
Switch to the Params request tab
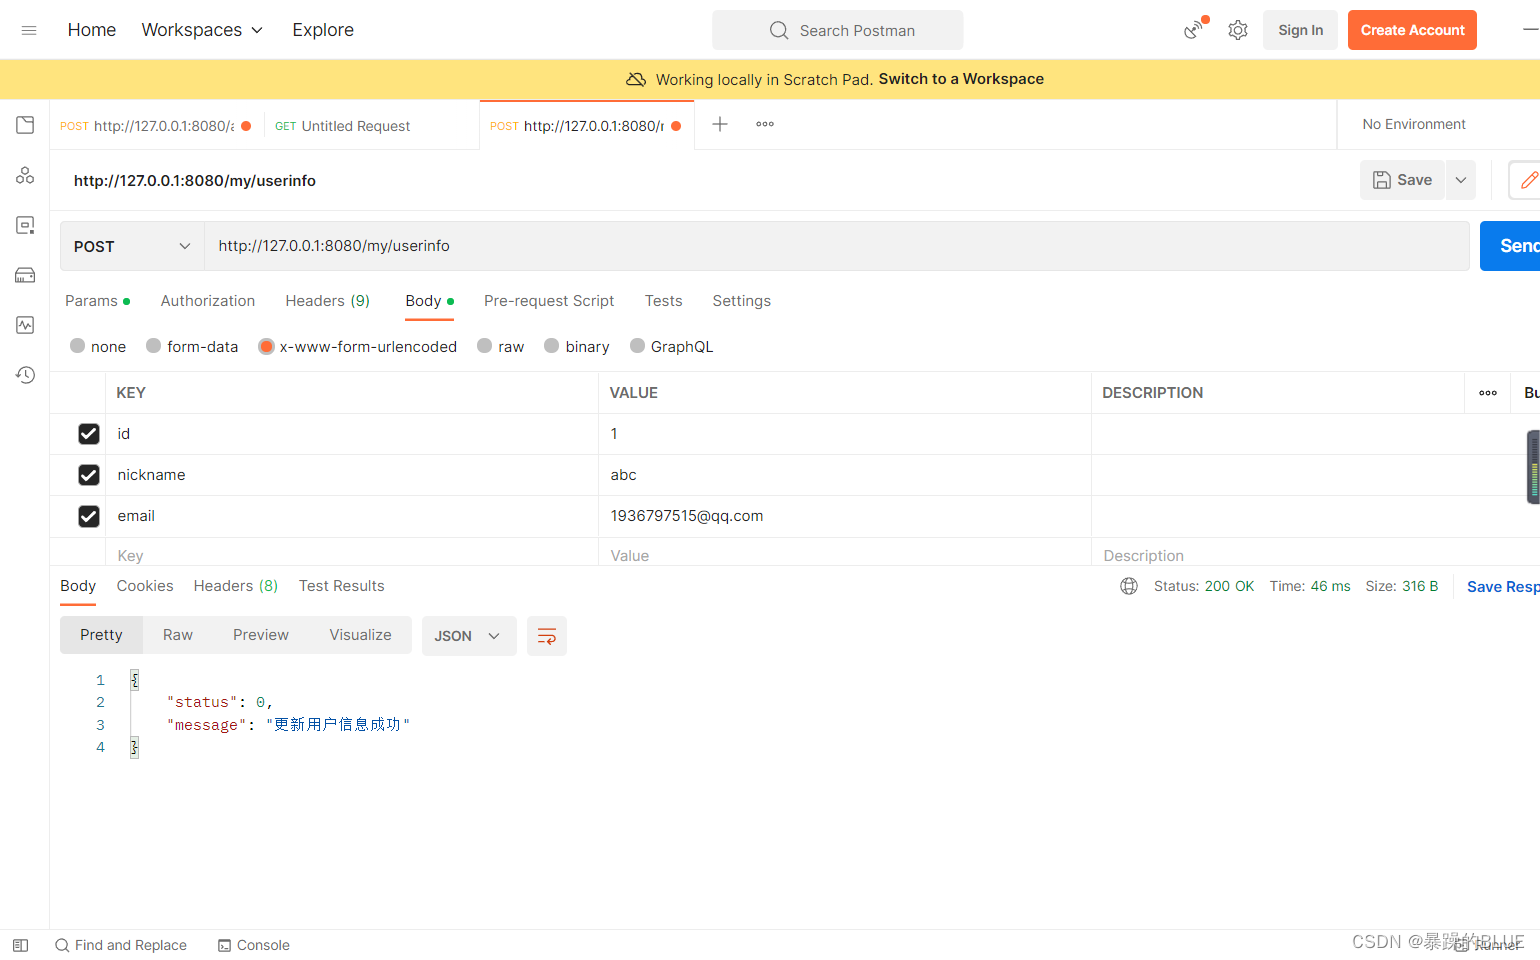click(x=97, y=301)
